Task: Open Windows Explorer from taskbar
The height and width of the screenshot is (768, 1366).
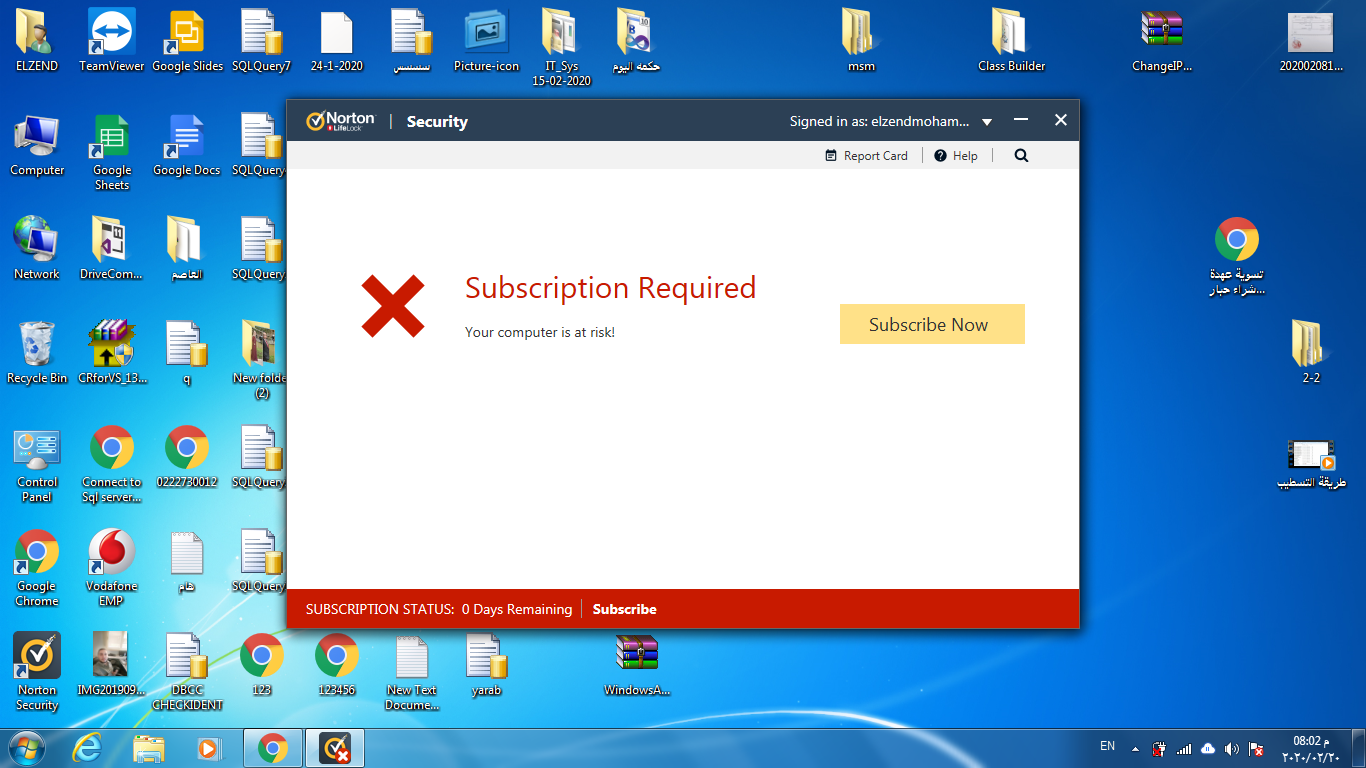Action: click(149, 748)
